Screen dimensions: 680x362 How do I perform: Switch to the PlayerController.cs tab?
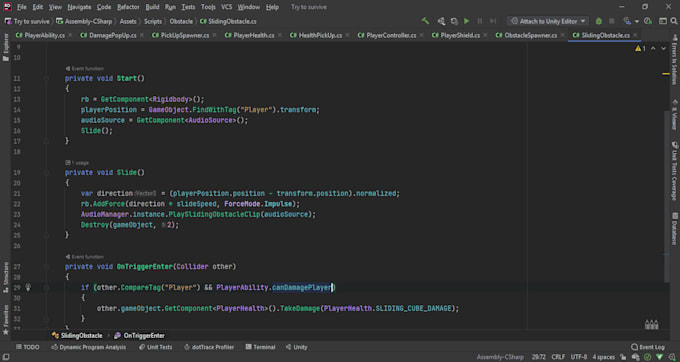pos(391,36)
